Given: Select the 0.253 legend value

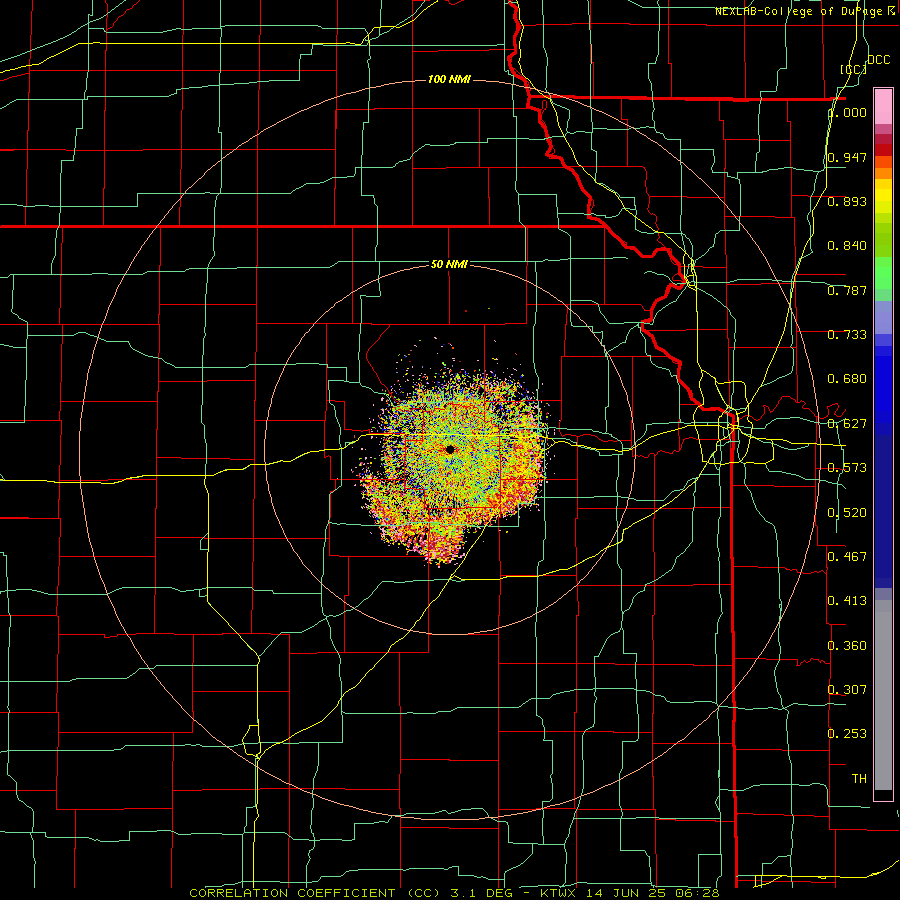Looking at the screenshot, I should (847, 734).
